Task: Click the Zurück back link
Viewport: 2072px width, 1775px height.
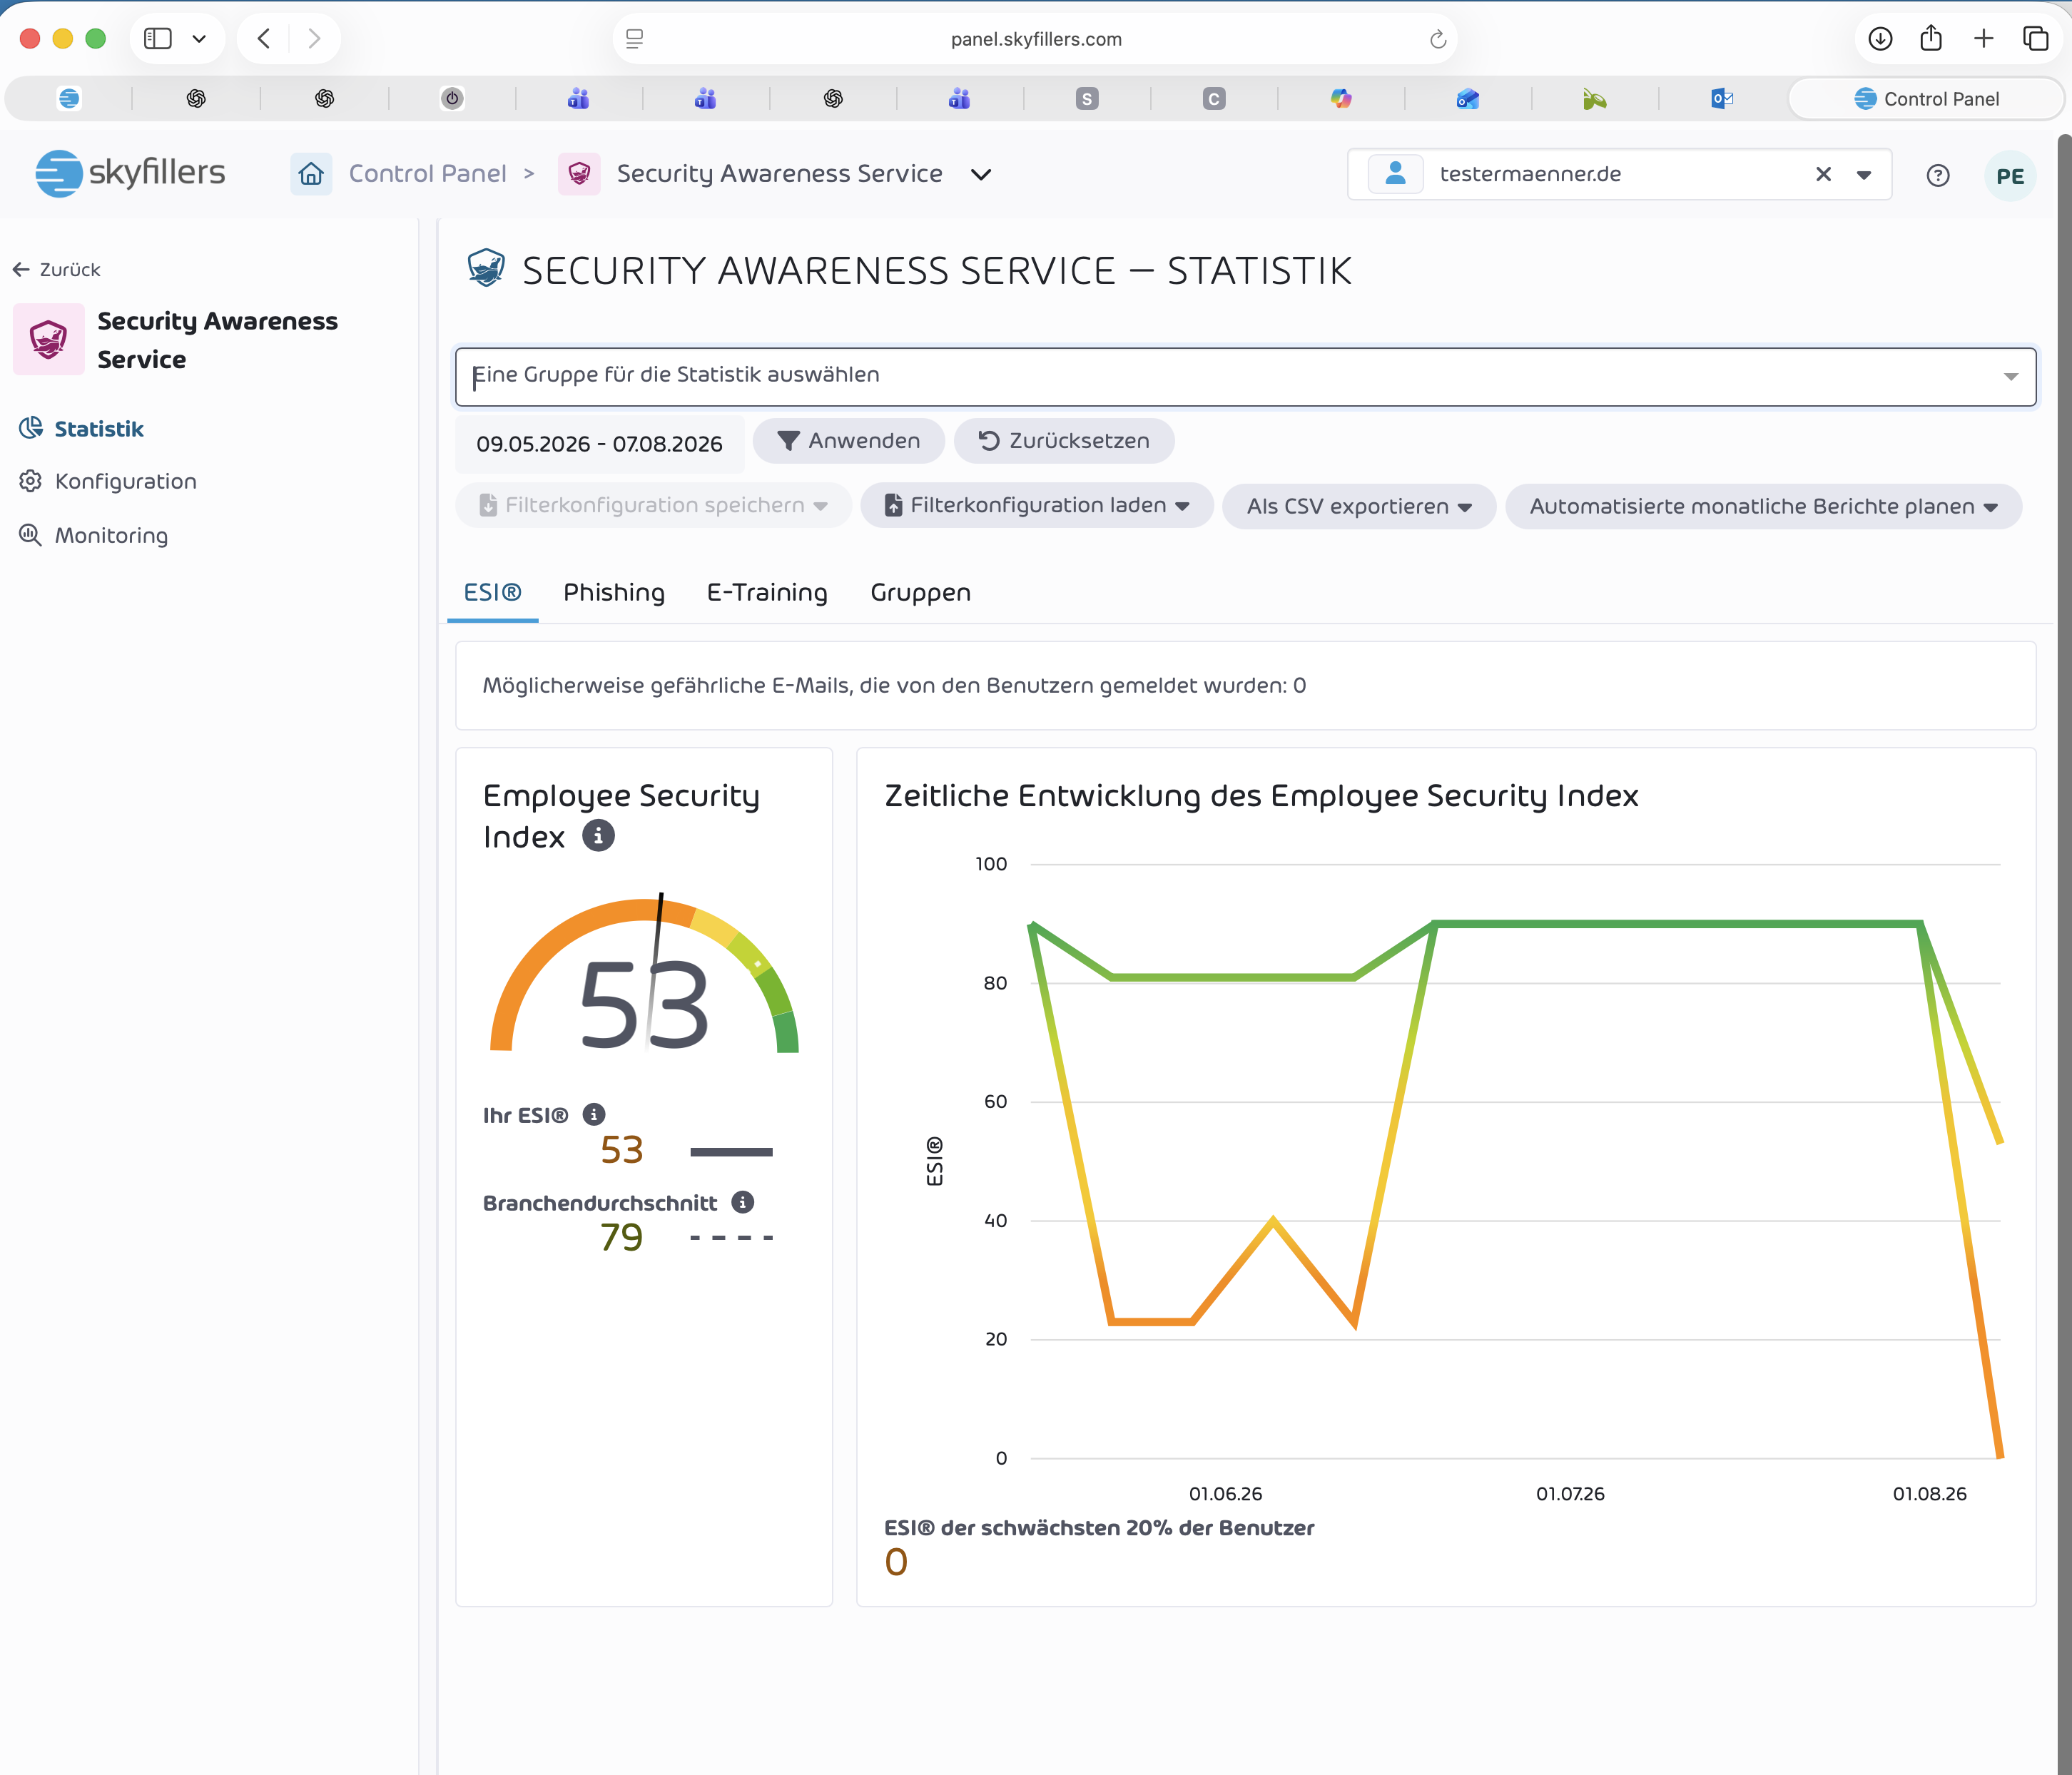Action: (x=57, y=269)
